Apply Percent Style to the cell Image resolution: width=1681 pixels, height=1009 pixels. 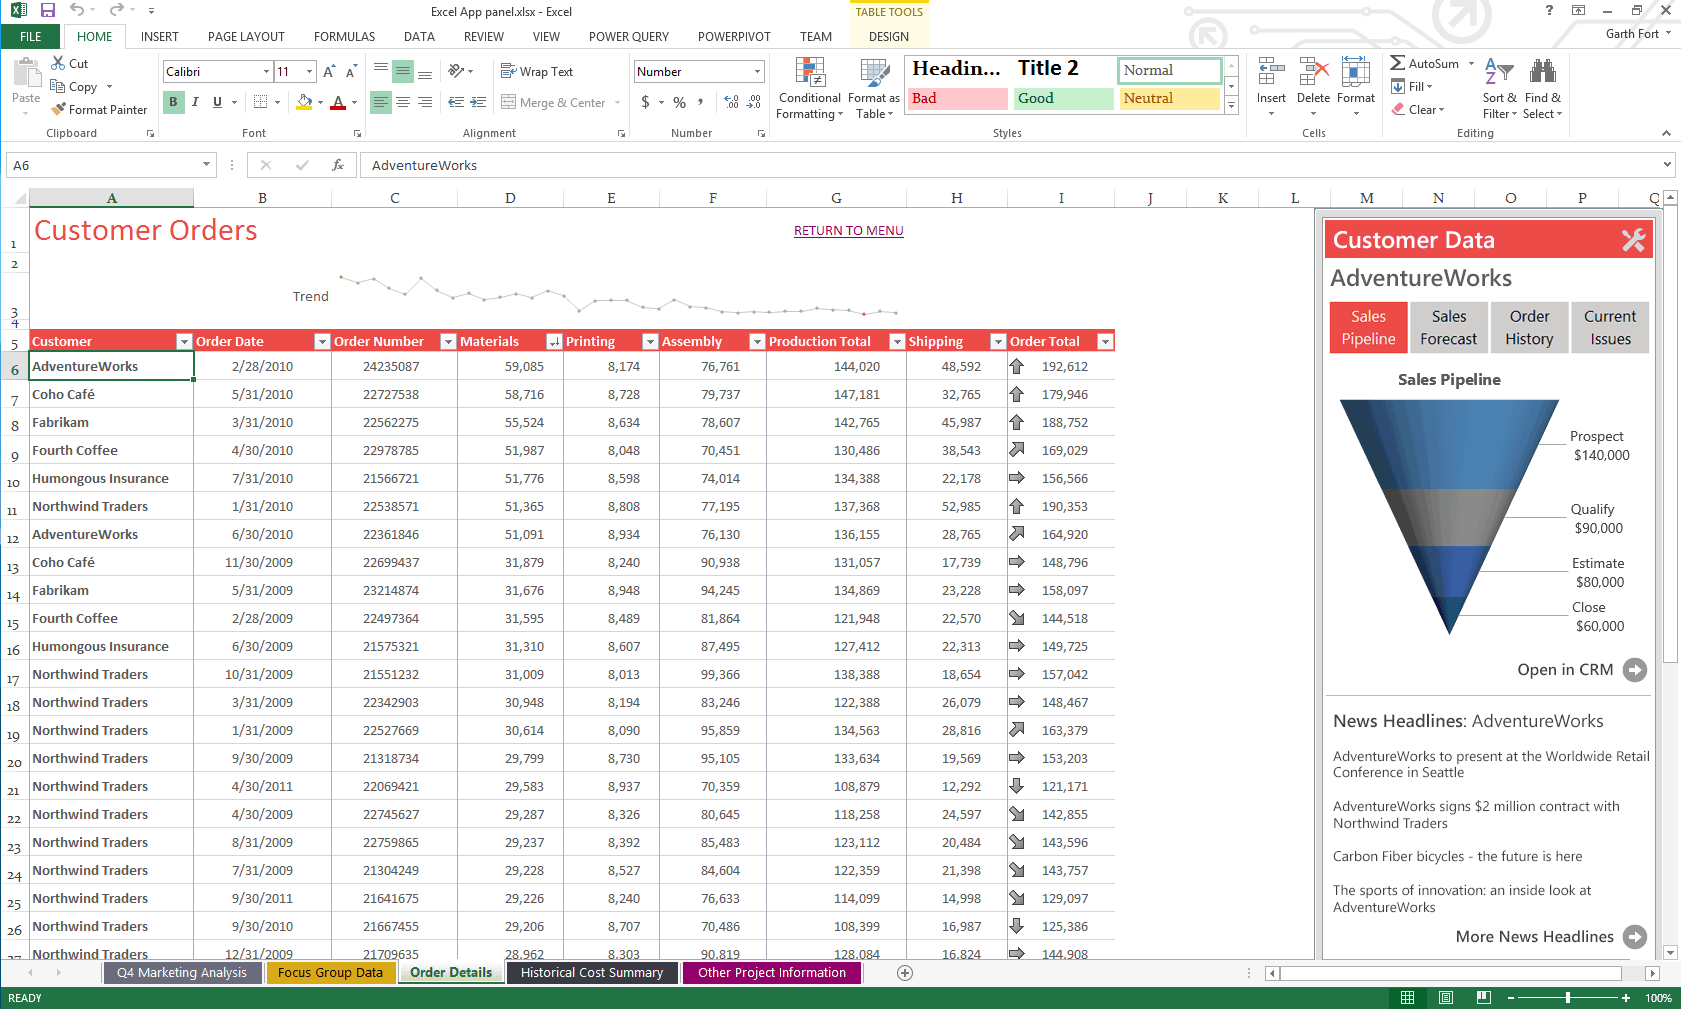click(680, 102)
